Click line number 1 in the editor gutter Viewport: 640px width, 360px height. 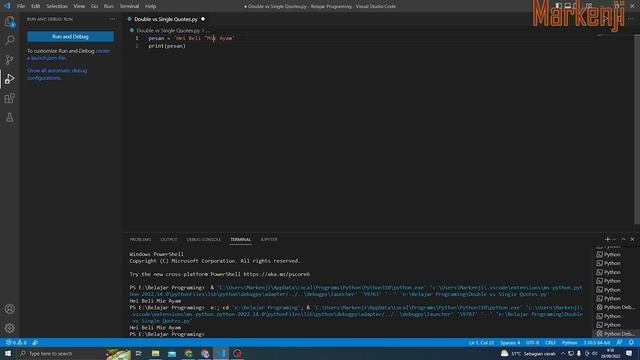137,38
